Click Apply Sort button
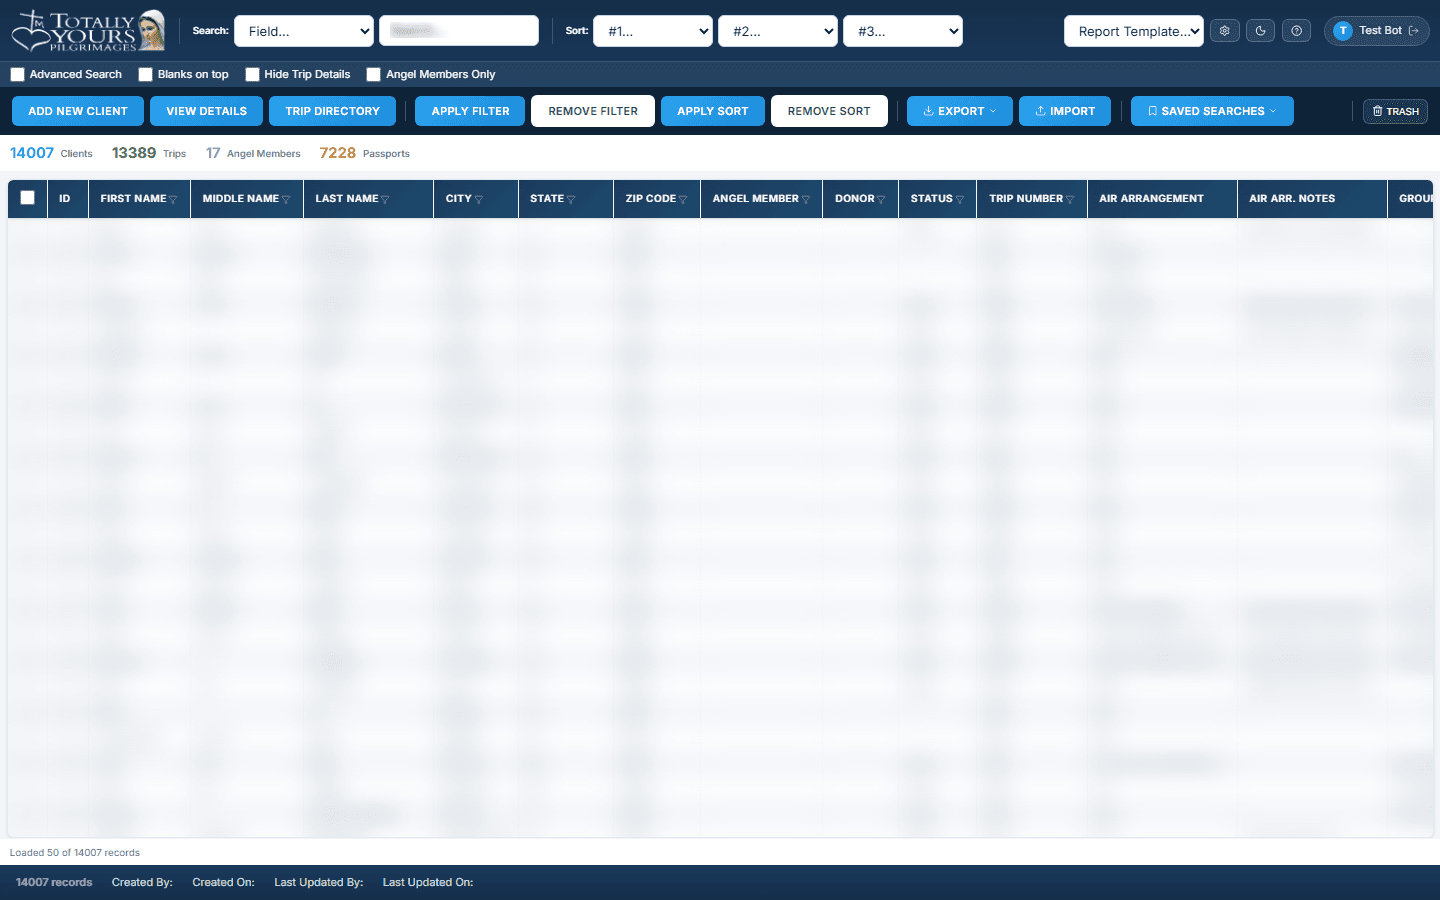 click(713, 111)
